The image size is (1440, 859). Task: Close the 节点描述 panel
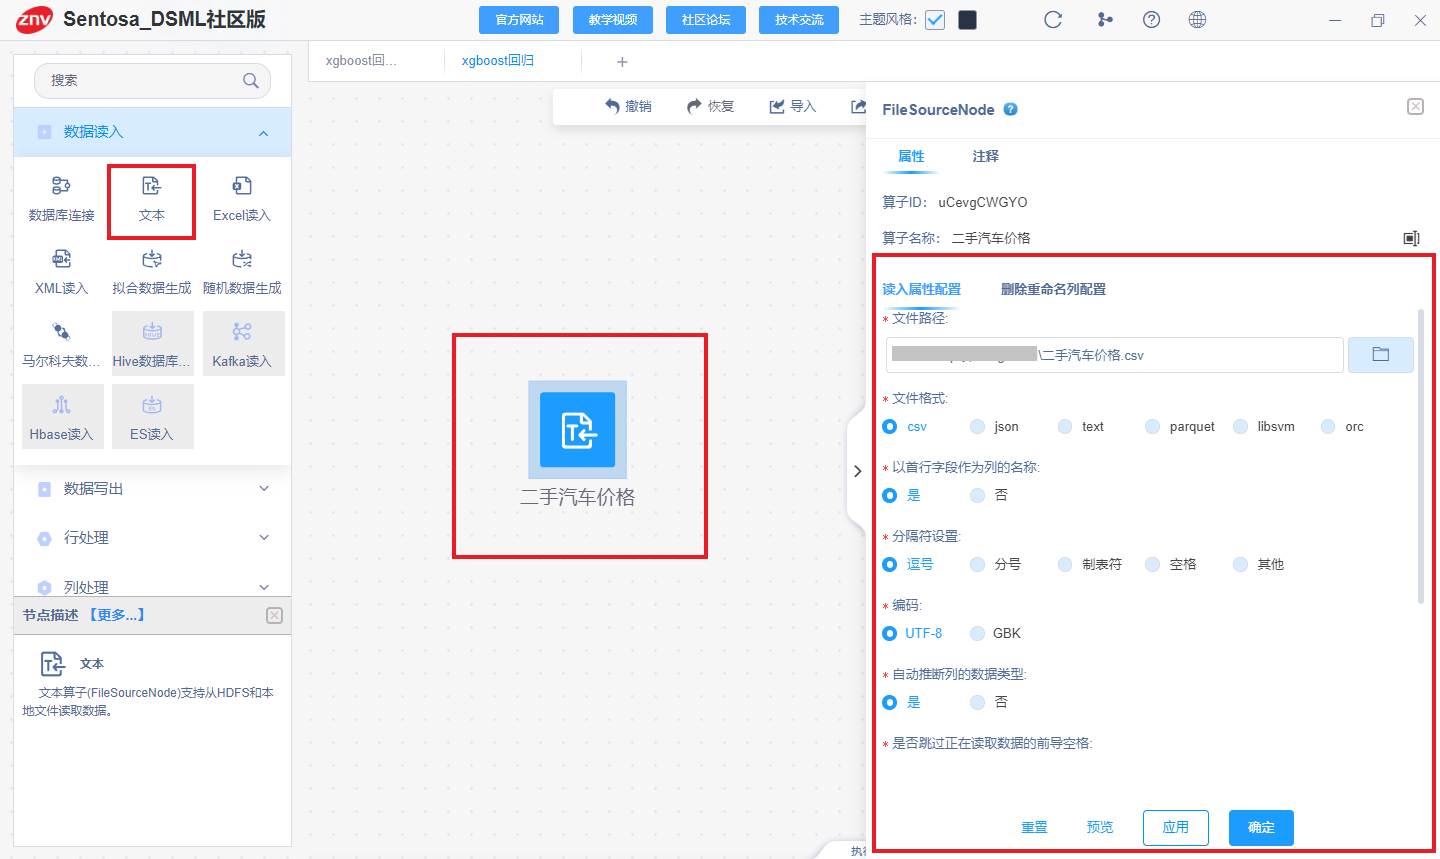tap(275, 616)
